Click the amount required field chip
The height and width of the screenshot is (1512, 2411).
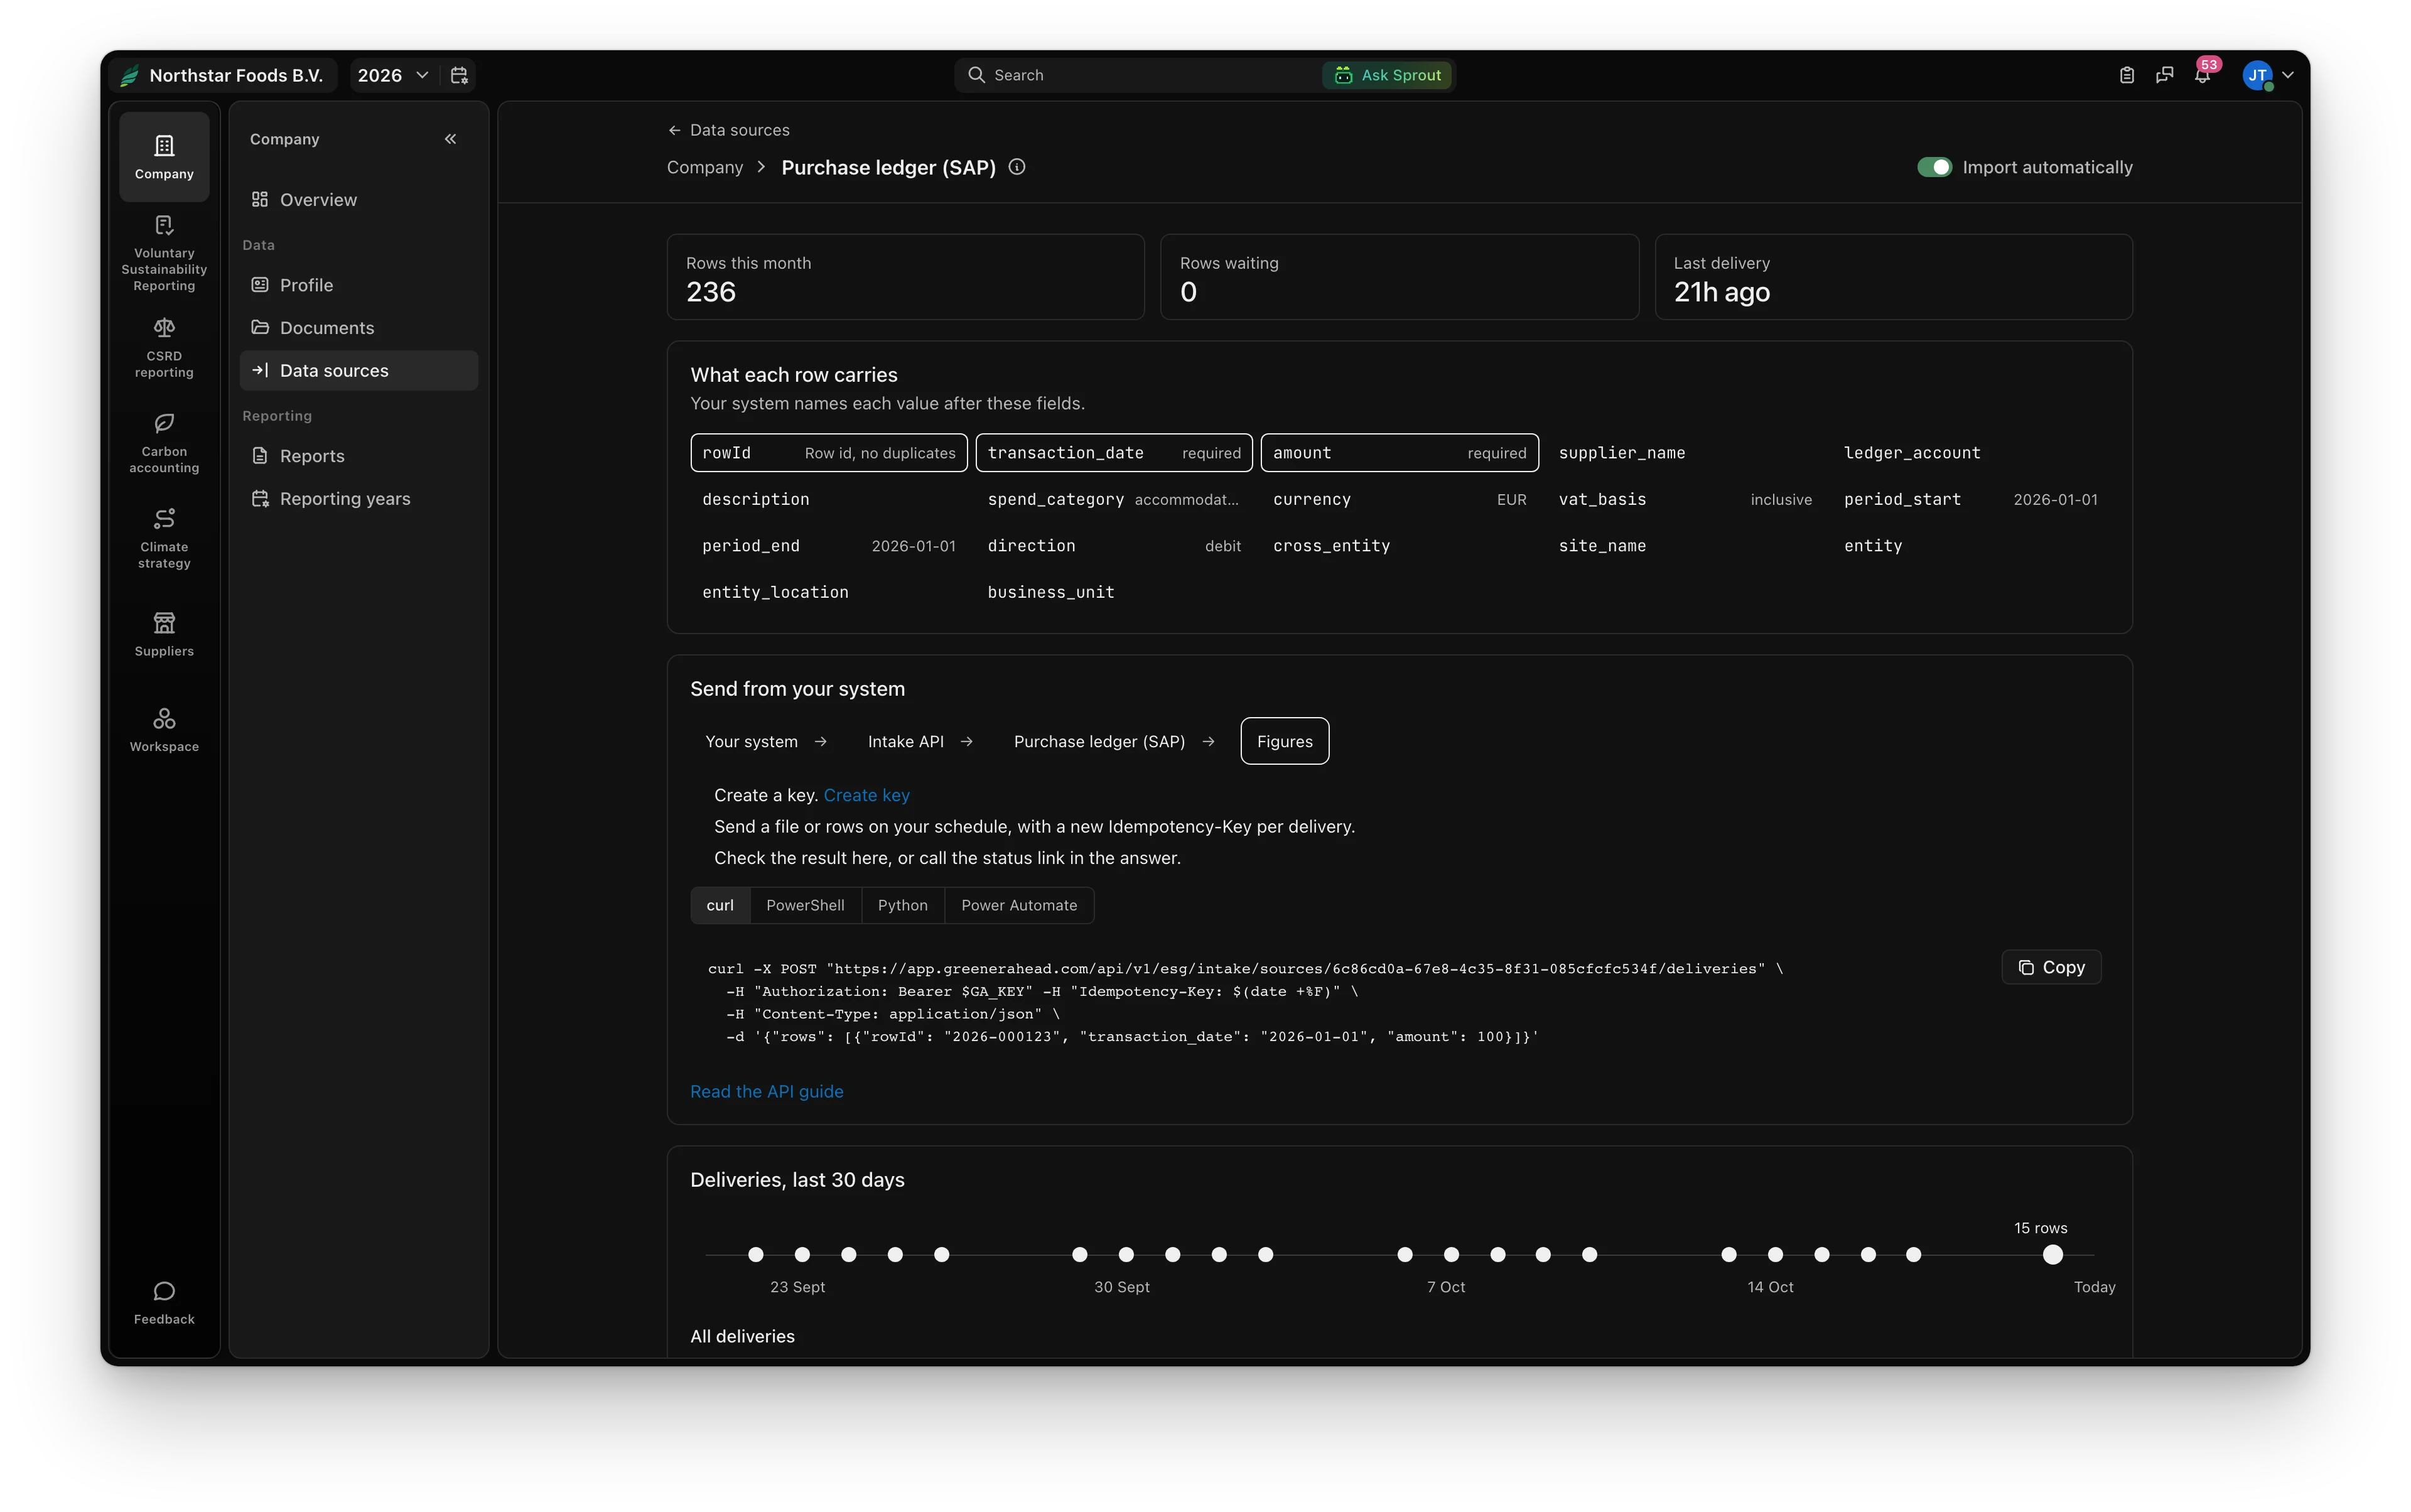[x=1399, y=453]
